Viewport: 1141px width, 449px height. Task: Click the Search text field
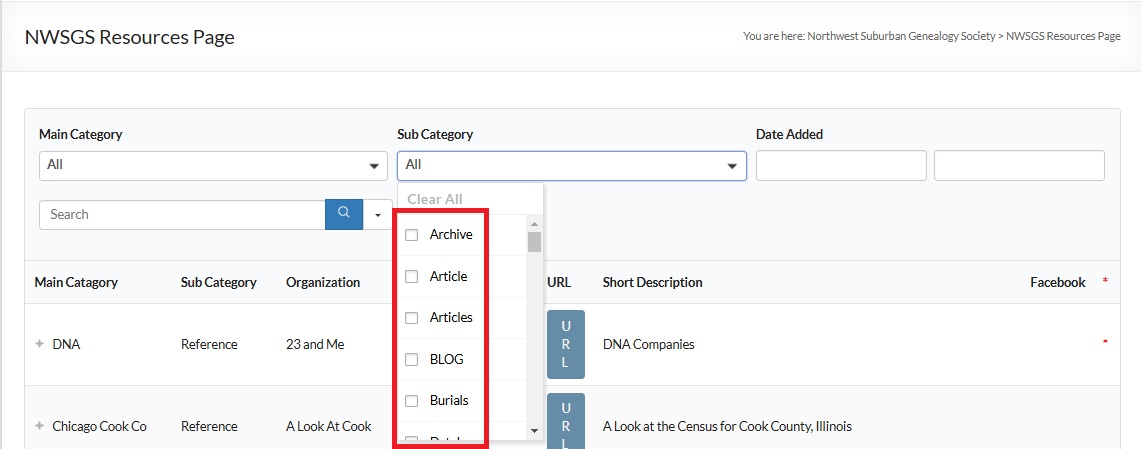[x=182, y=214]
